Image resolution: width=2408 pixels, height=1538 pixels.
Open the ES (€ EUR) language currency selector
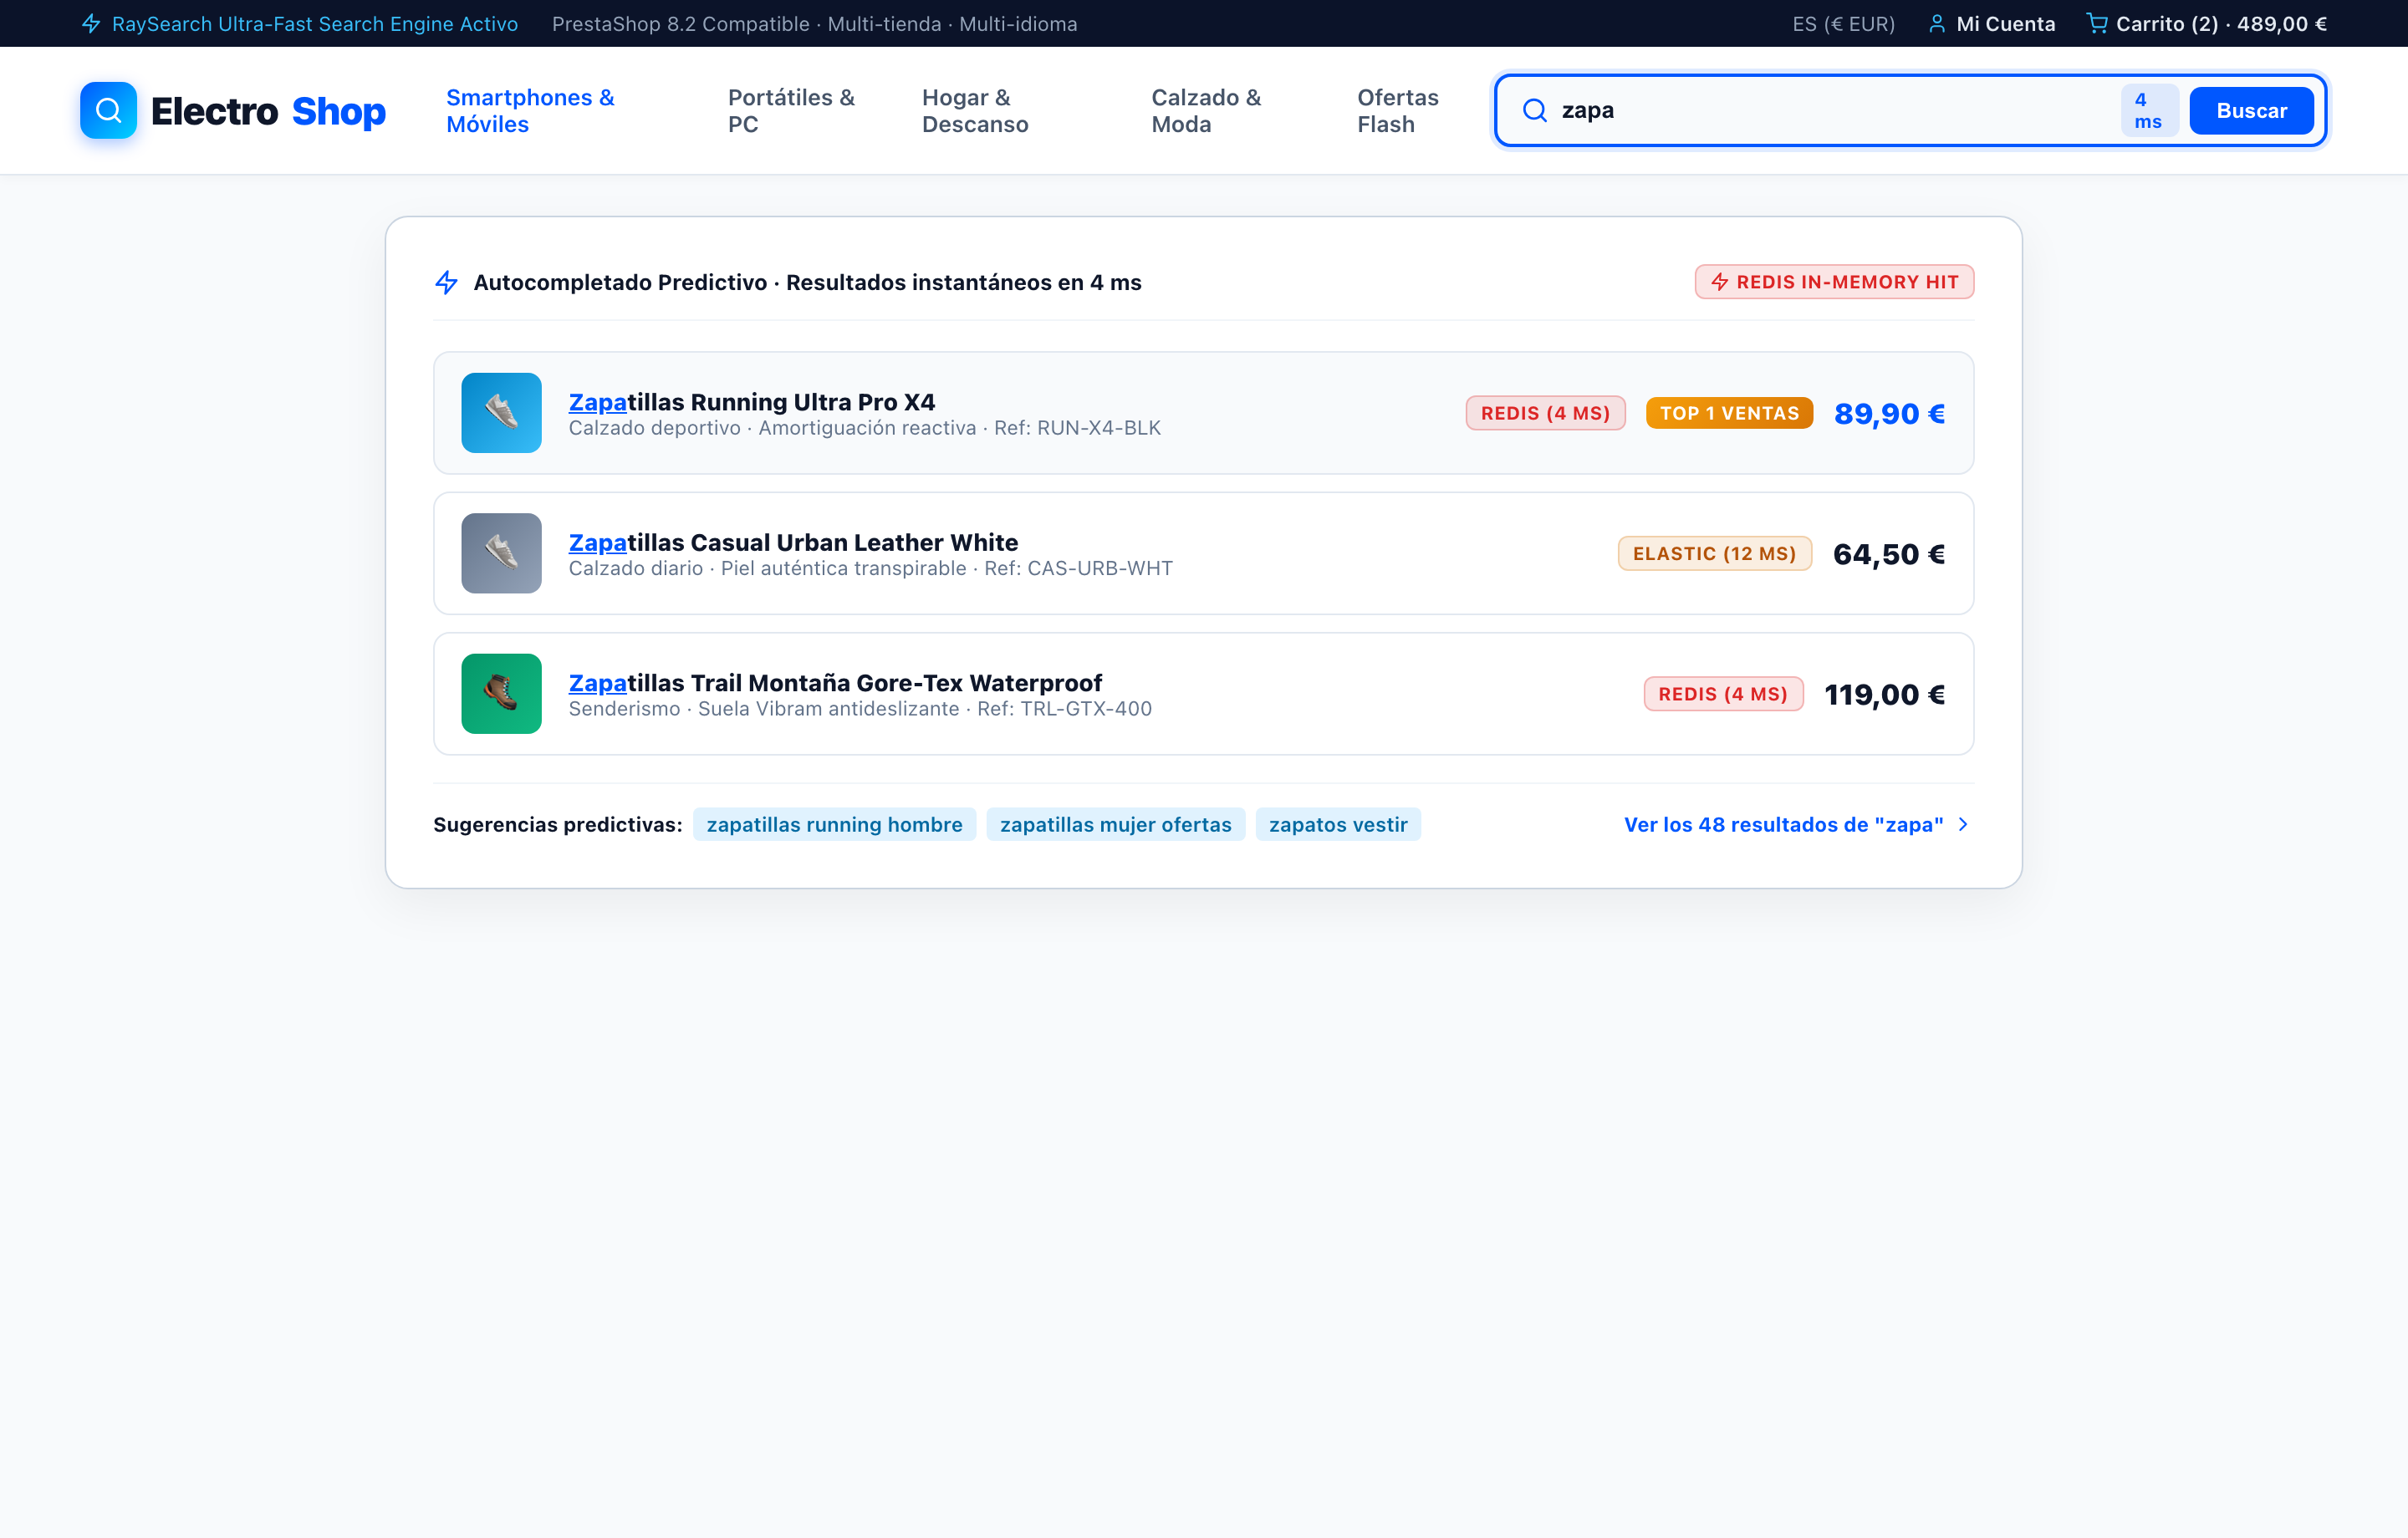[x=1843, y=24]
